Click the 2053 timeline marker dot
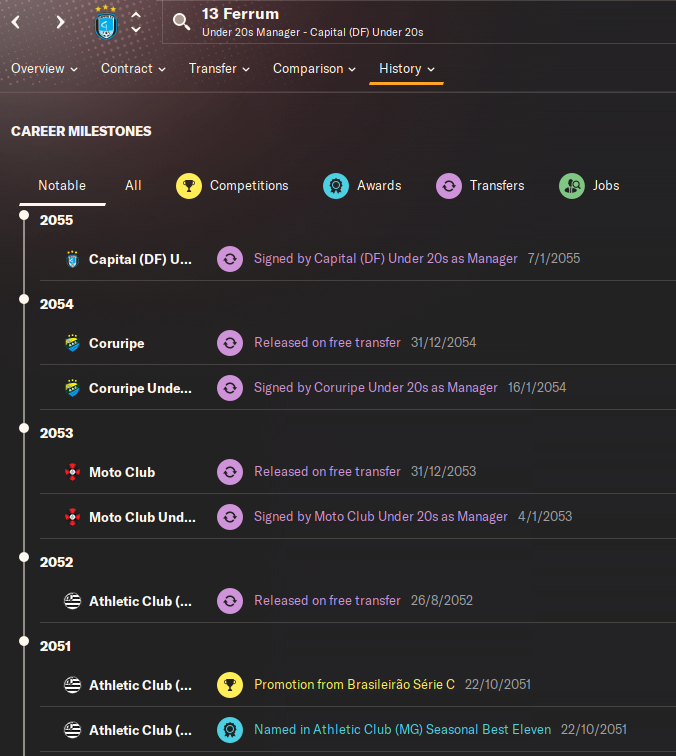676x756 pixels. [x=24, y=428]
